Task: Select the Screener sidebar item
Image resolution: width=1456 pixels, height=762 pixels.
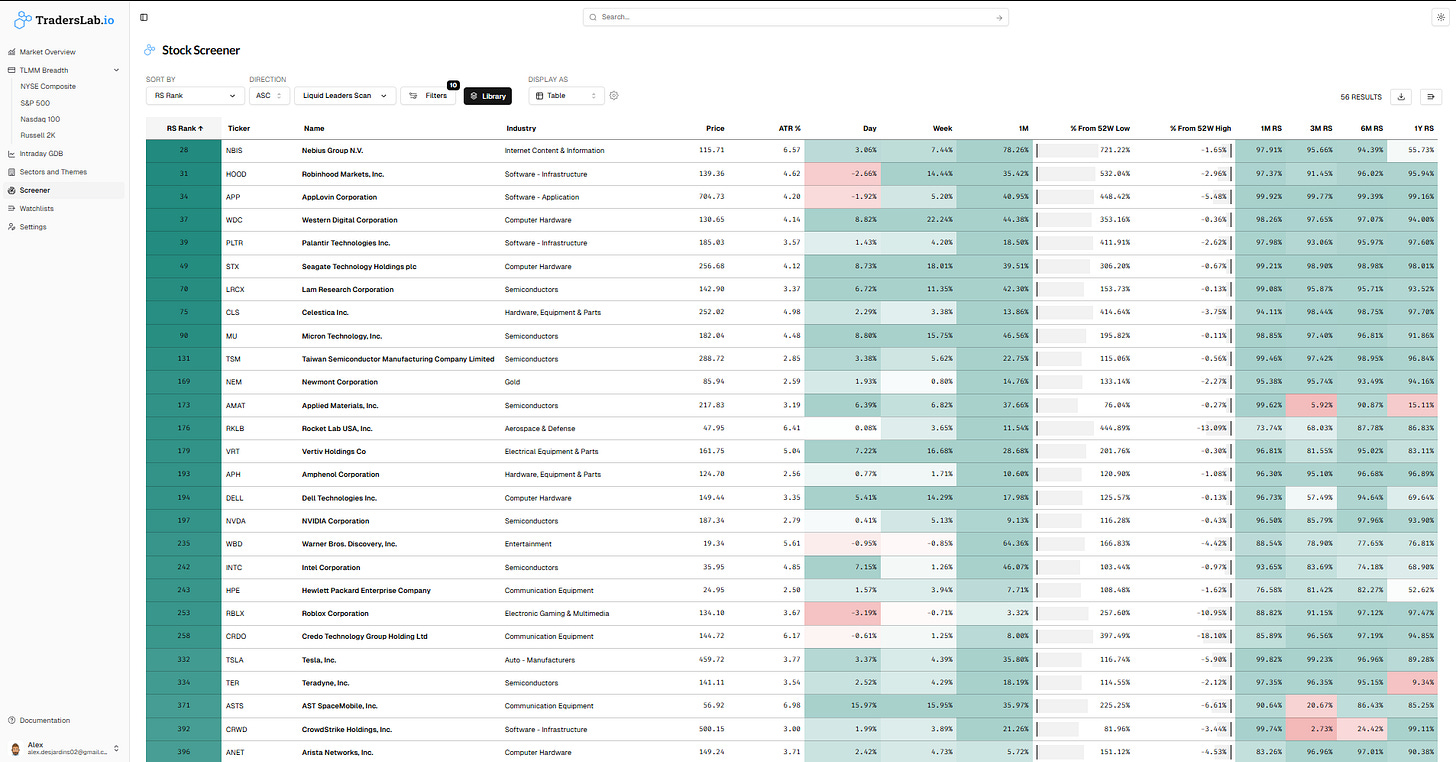Action: click(64, 190)
